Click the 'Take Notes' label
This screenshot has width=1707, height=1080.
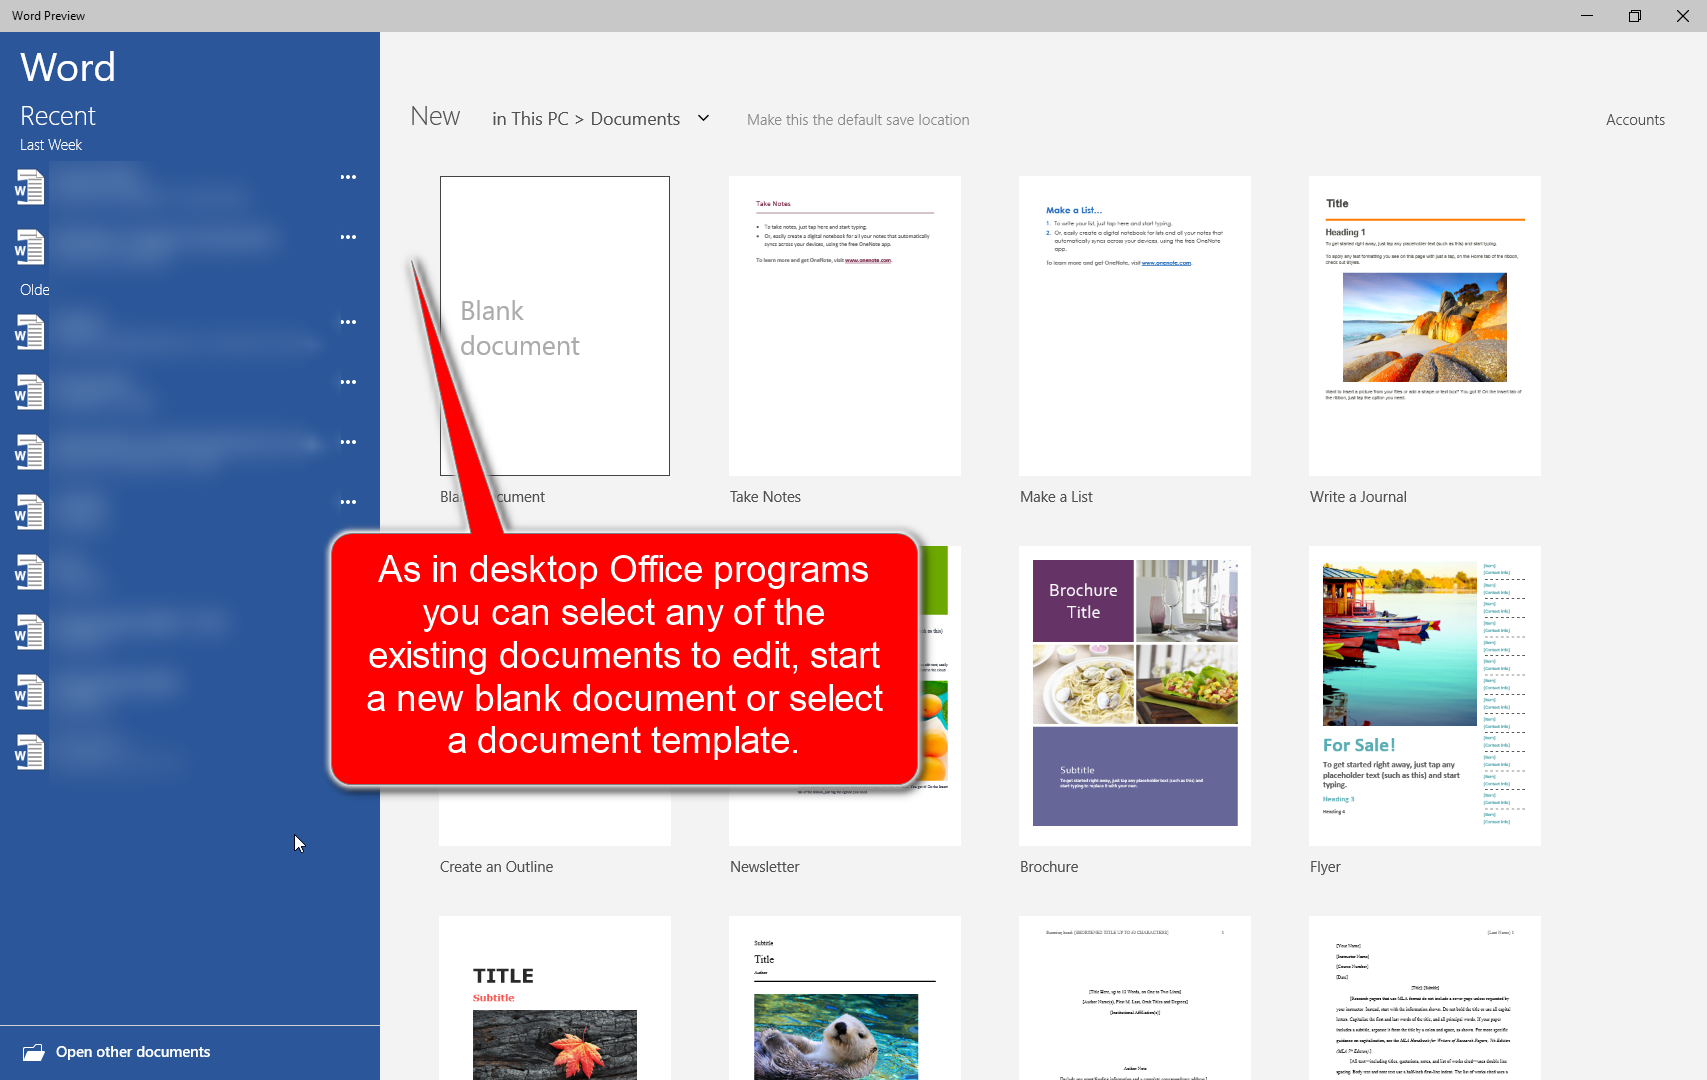tap(765, 497)
